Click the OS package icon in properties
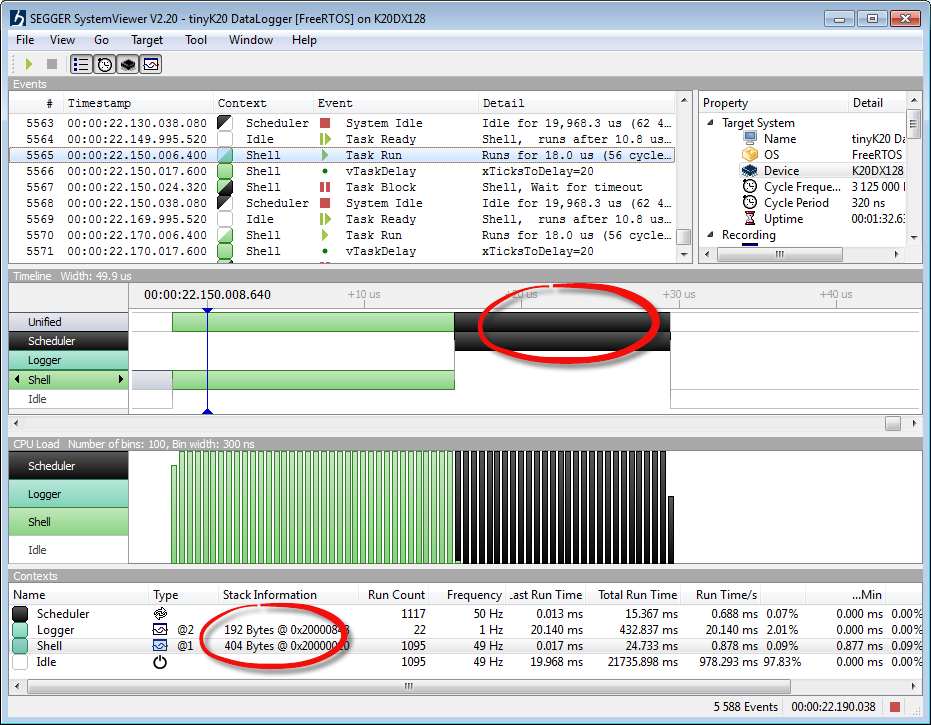Image resolution: width=931 pixels, height=725 pixels. [749, 155]
